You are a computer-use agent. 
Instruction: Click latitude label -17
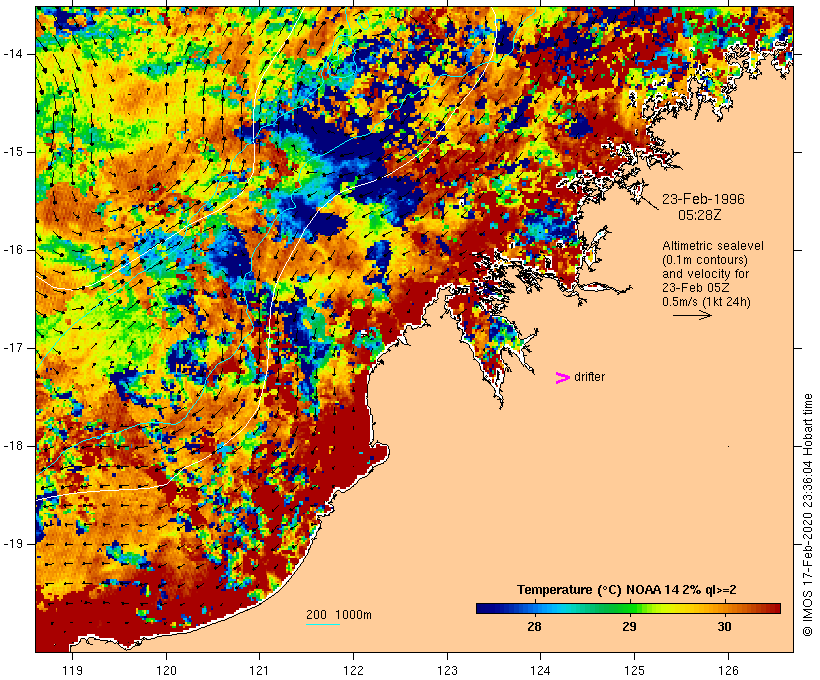13,348
